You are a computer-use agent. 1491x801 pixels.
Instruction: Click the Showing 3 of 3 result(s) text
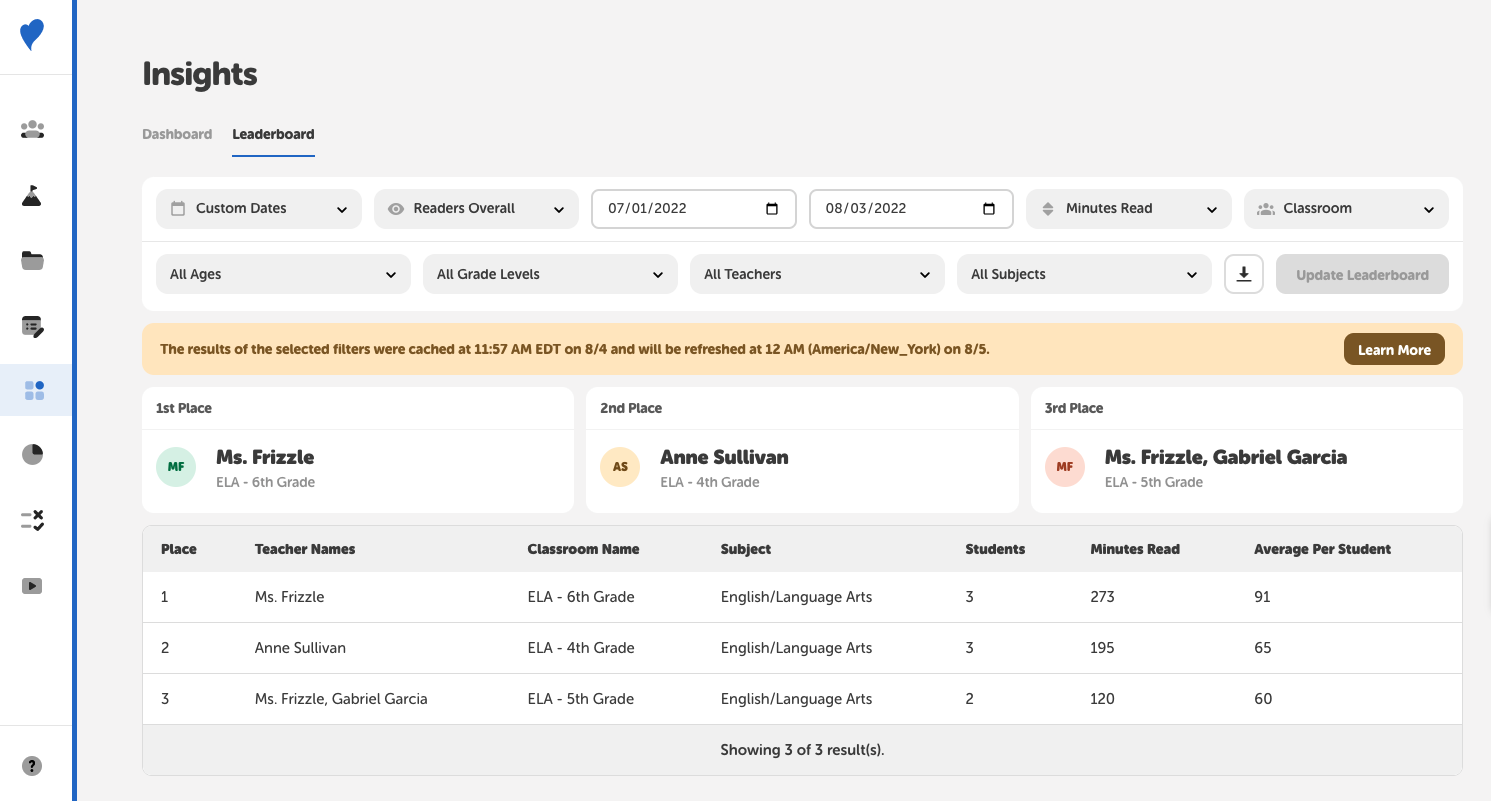coord(802,750)
